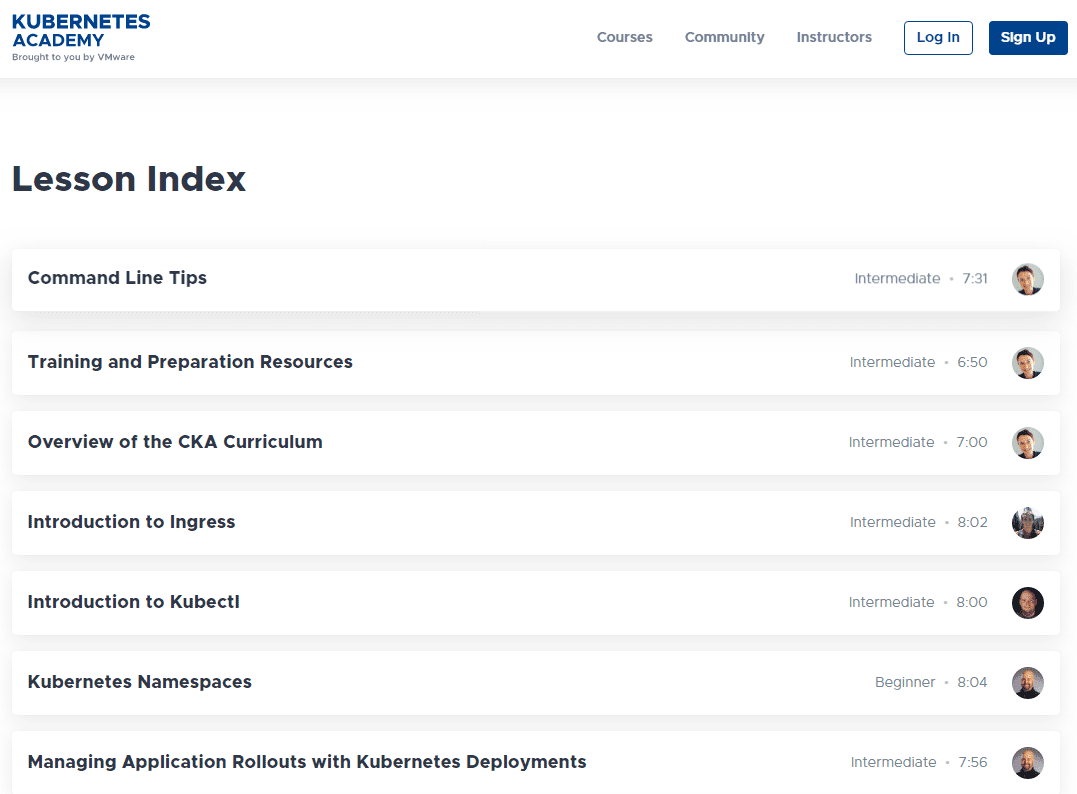The width and height of the screenshot is (1077, 794).
Task: Click the Introduction to Ingress instructor photo
Action: (1027, 522)
